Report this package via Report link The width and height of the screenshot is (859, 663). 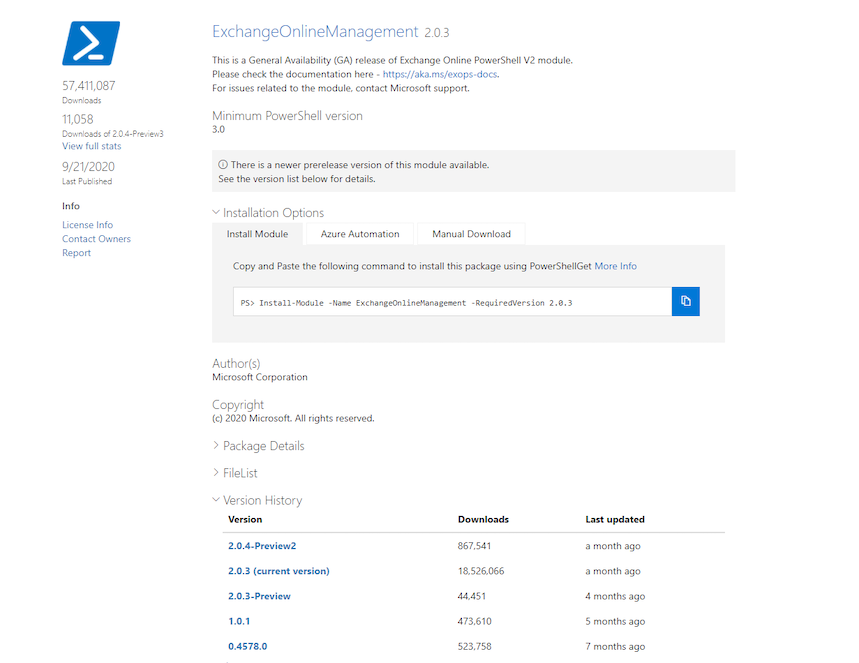click(x=76, y=253)
